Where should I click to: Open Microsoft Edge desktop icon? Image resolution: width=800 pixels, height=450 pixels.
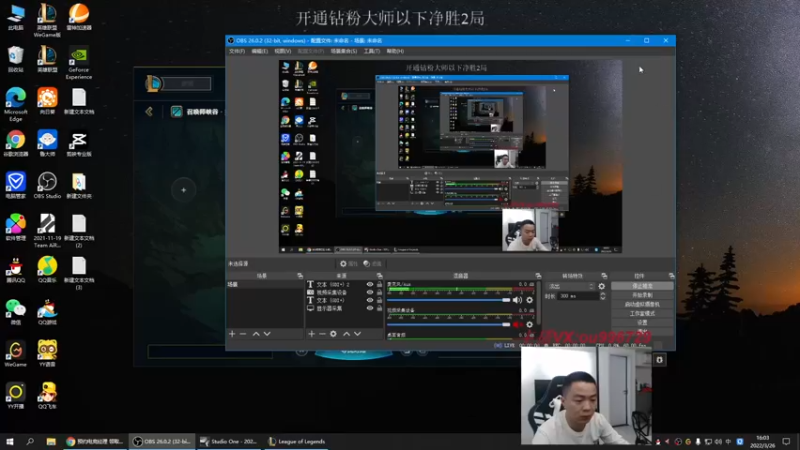(x=16, y=104)
